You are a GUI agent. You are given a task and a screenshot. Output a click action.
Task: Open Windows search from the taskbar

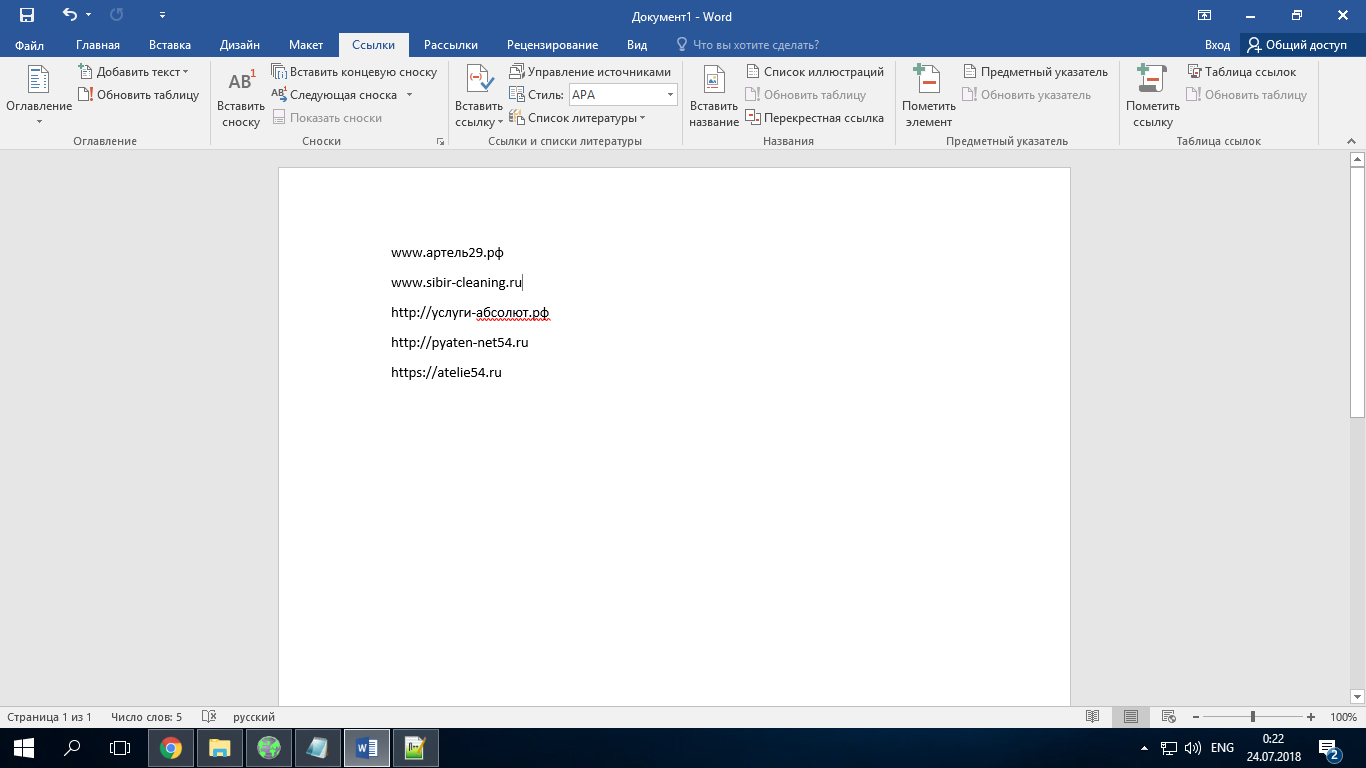(72, 748)
